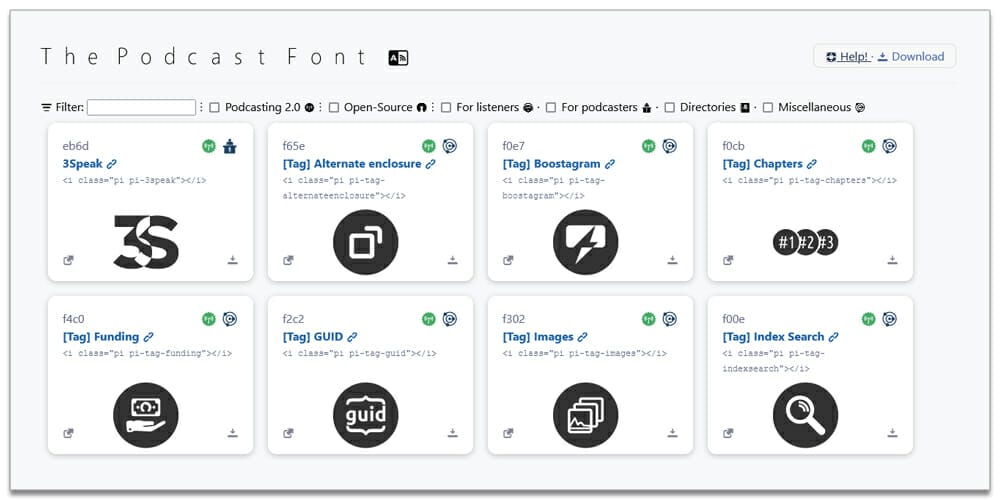Toggle the For podcasters checkbox
This screenshot has height=500, width=1000.
click(x=550, y=108)
